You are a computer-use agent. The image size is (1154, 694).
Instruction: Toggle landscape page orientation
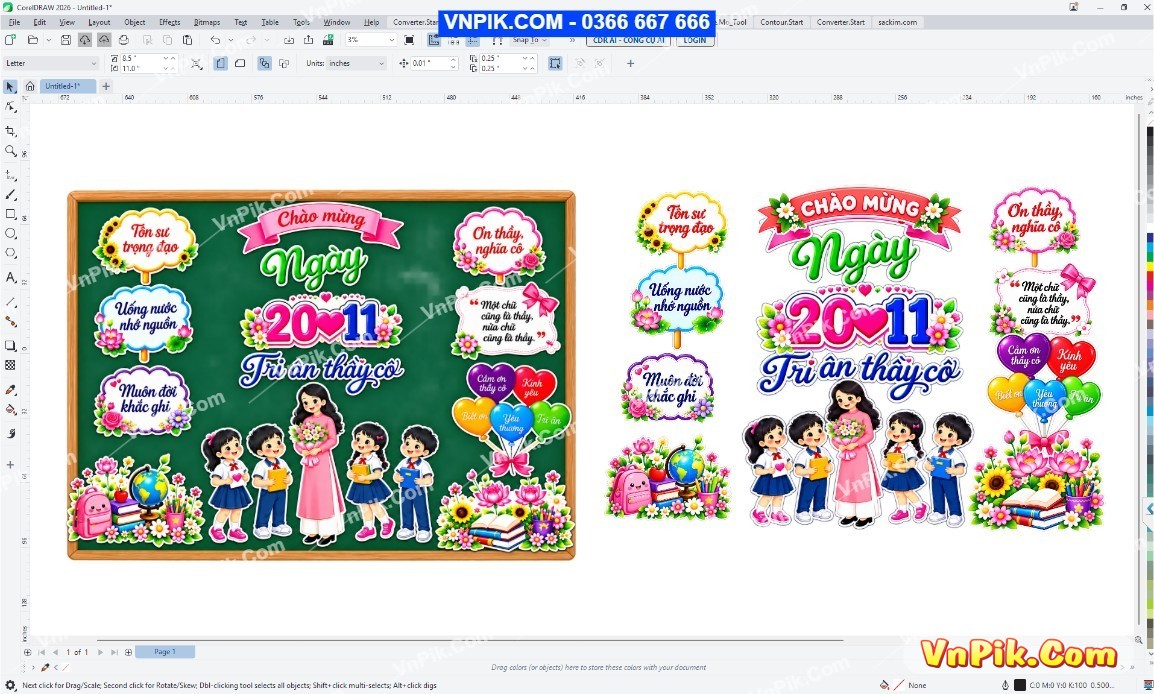240,63
